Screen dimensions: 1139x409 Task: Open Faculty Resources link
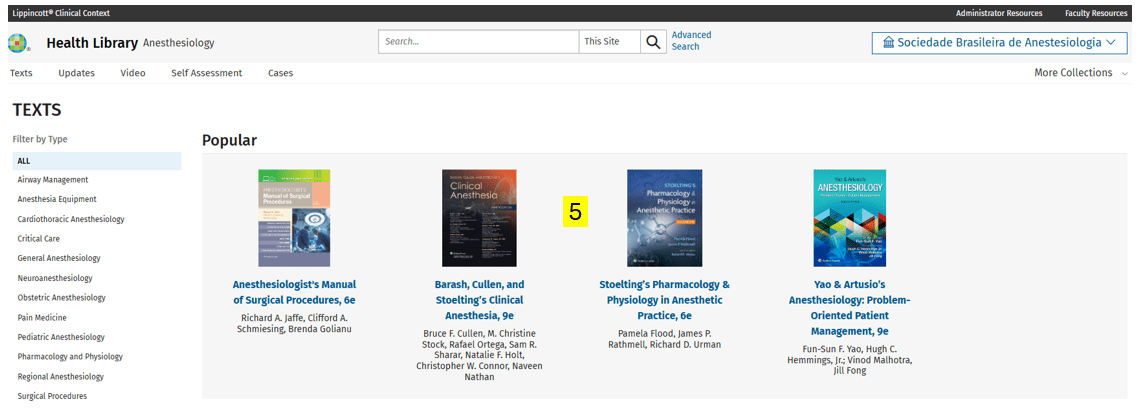coord(1096,13)
